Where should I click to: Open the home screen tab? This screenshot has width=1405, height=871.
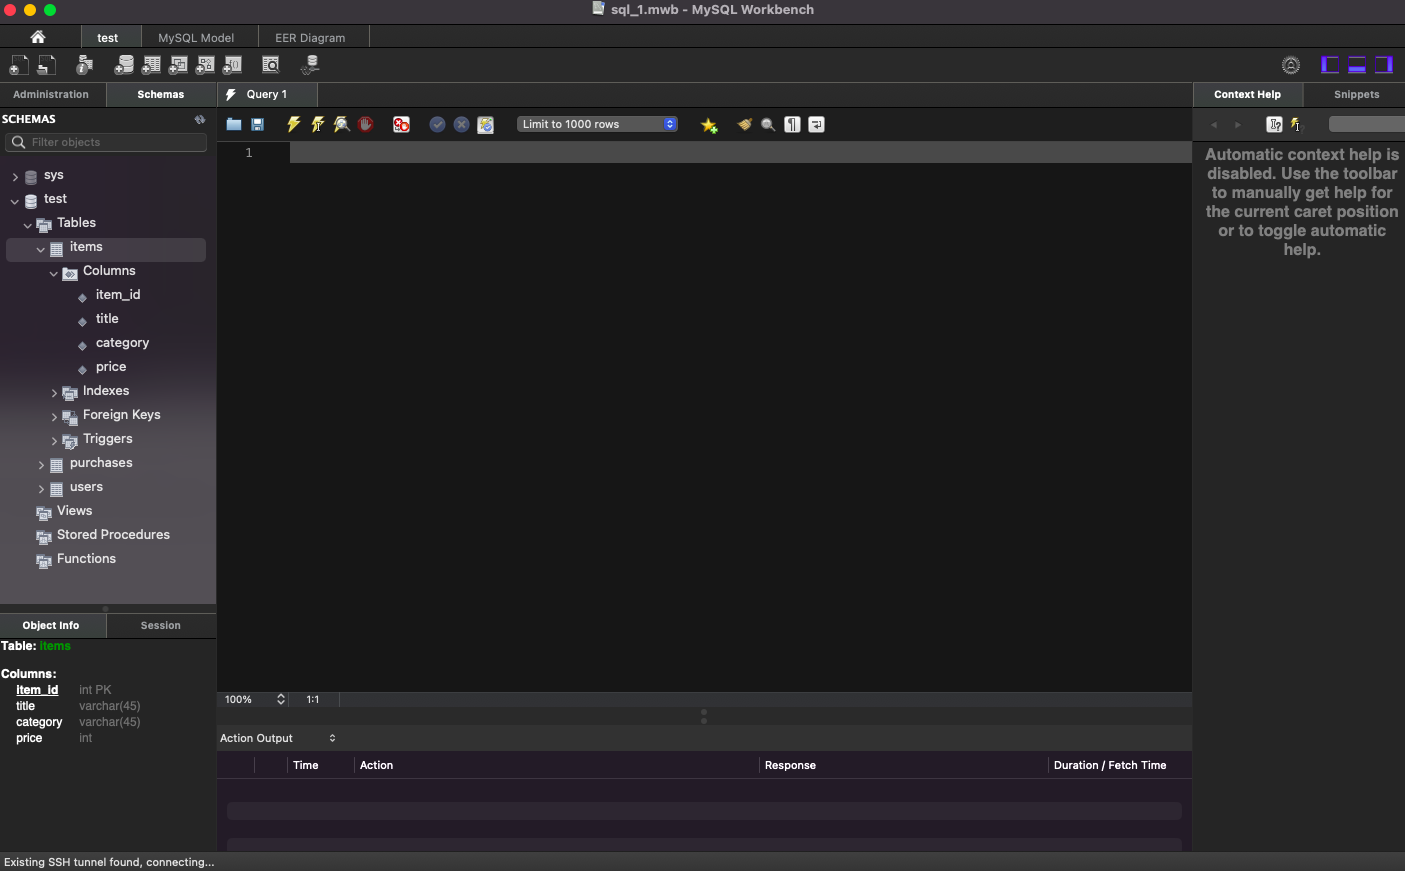click(x=38, y=37)
